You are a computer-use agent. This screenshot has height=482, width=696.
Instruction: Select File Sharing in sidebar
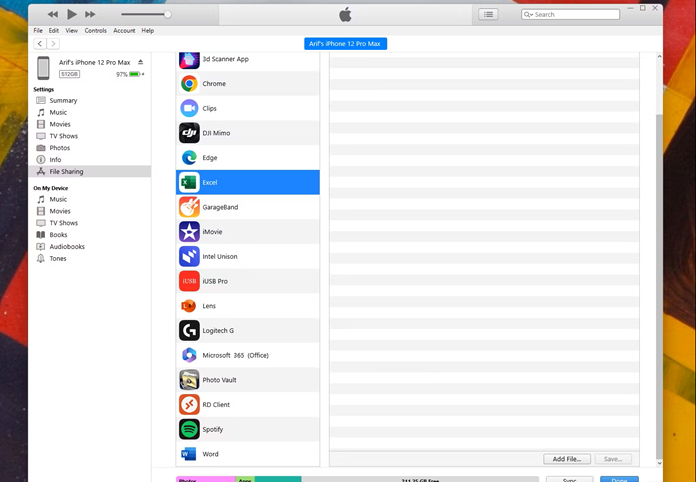pyautogui.click(x=90, y=171)
